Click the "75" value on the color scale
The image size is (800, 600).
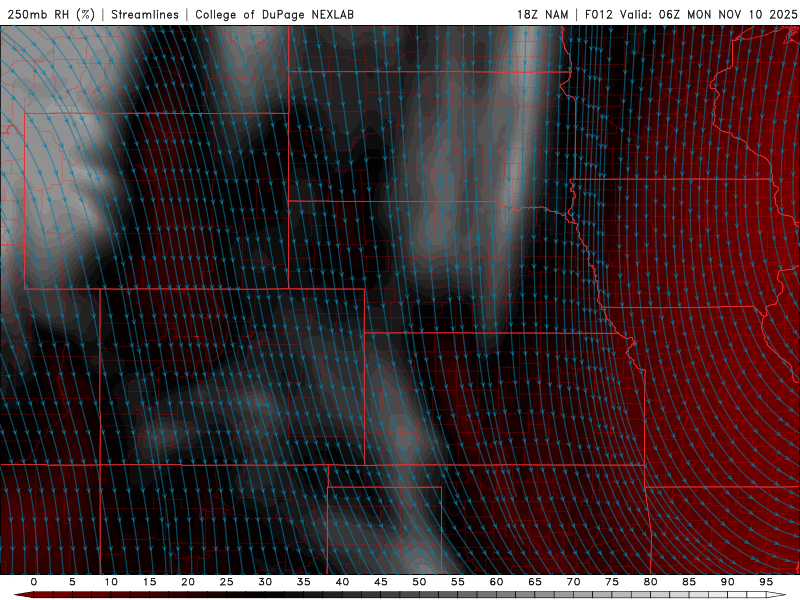point(612,582)
